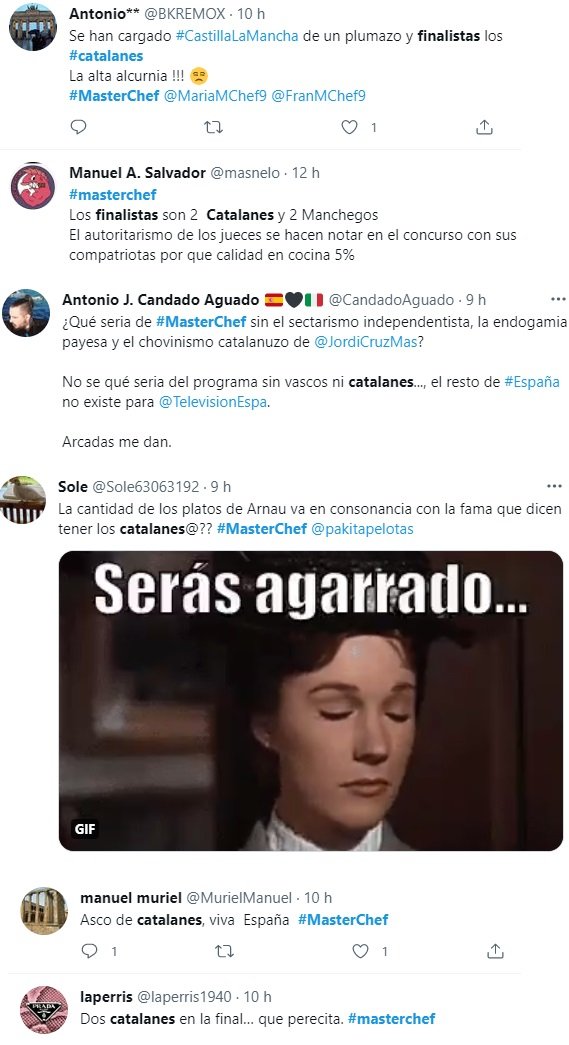Open Manuel A. Salvador's profile avatar
The image size is (569, 1045).
click(33, 187)
